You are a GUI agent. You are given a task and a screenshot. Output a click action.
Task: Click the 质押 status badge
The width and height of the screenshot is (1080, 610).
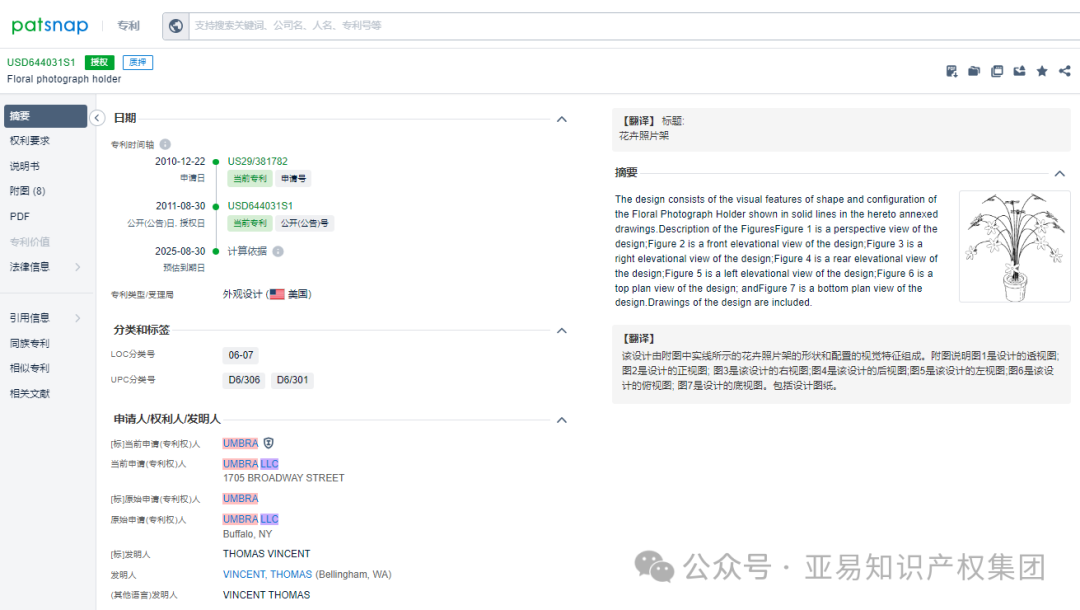click(138, 62)
